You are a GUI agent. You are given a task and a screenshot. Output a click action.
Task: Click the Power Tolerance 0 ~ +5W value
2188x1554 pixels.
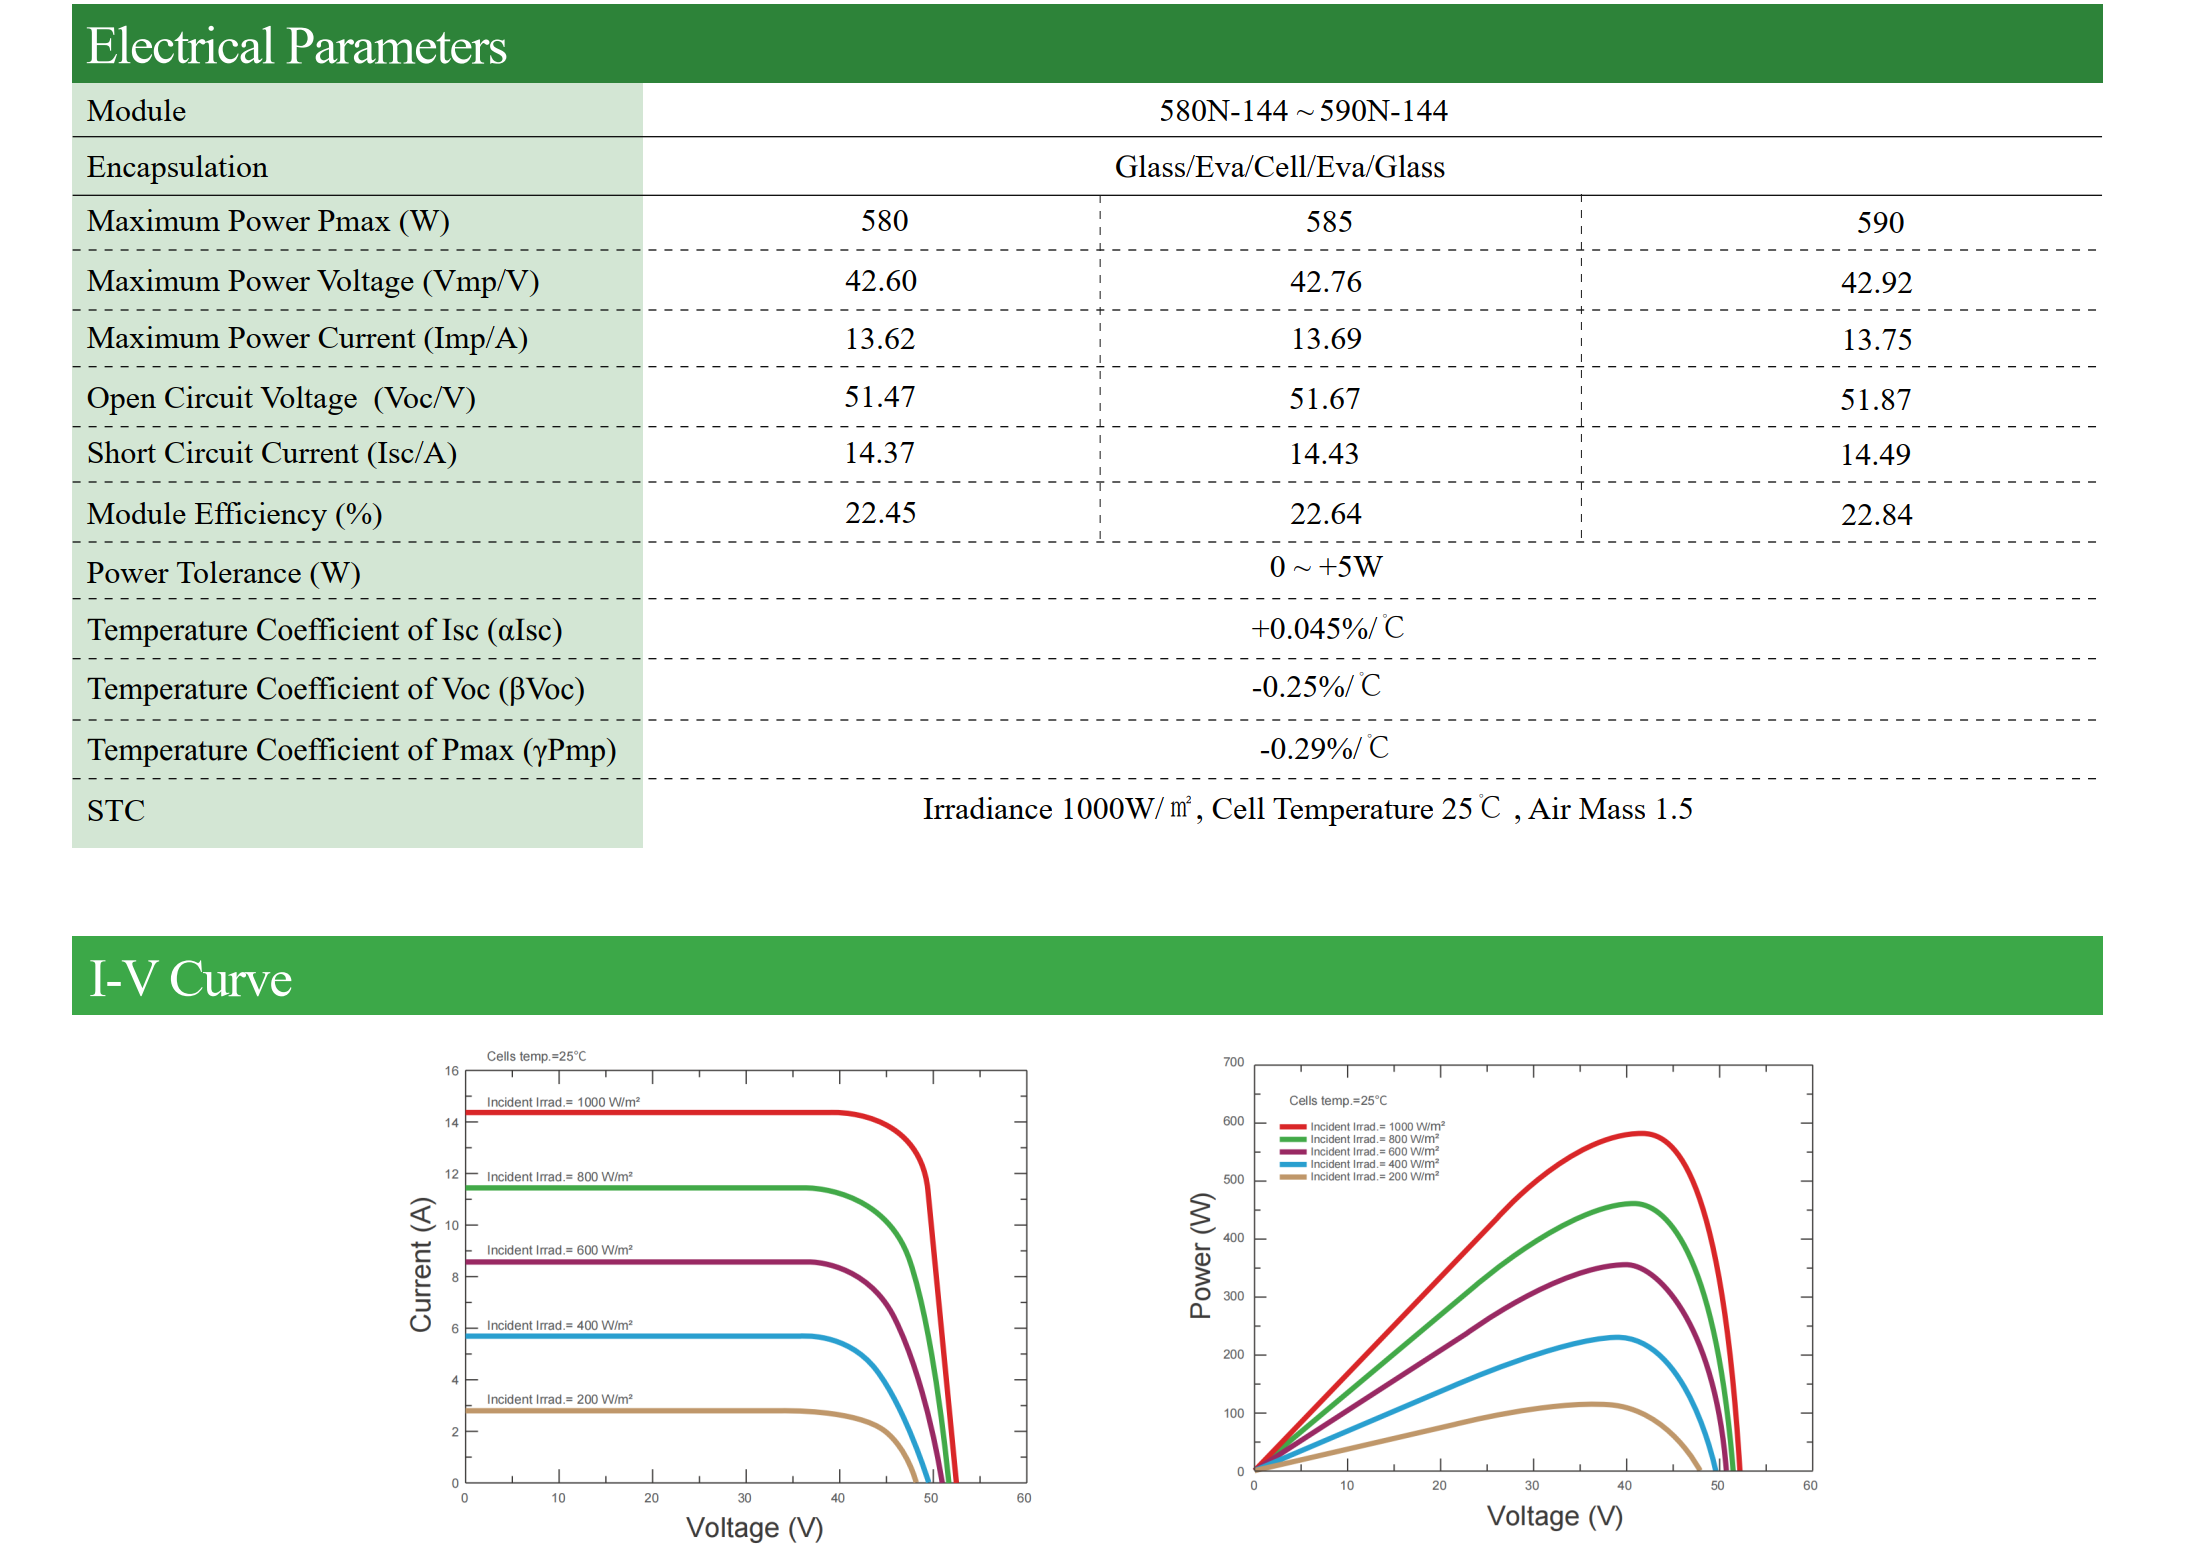1326,567
